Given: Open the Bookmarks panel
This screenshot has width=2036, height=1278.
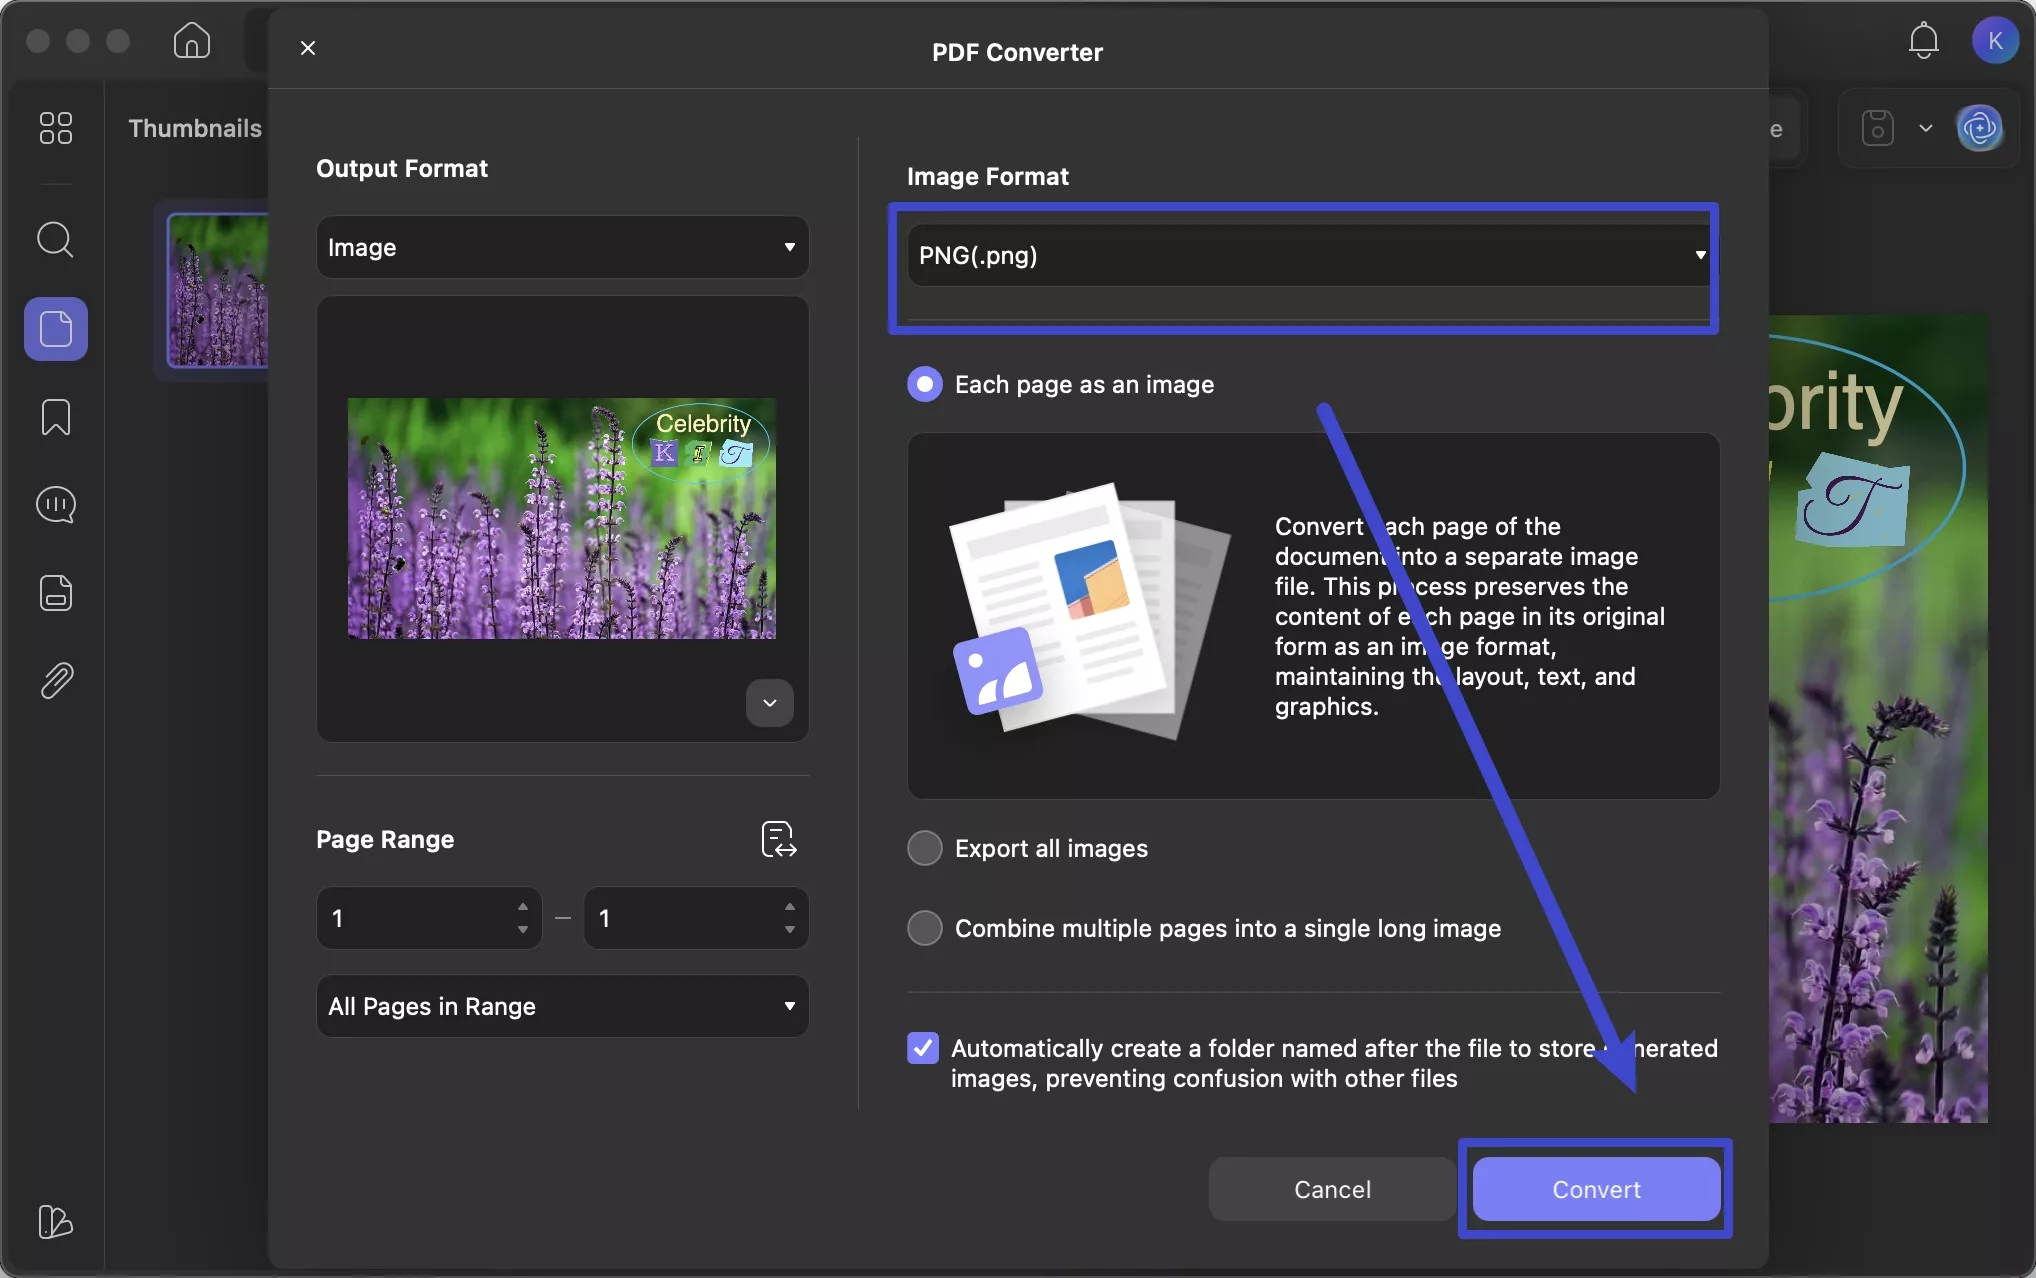Looking at the screenshot, I should click(56, 417).
